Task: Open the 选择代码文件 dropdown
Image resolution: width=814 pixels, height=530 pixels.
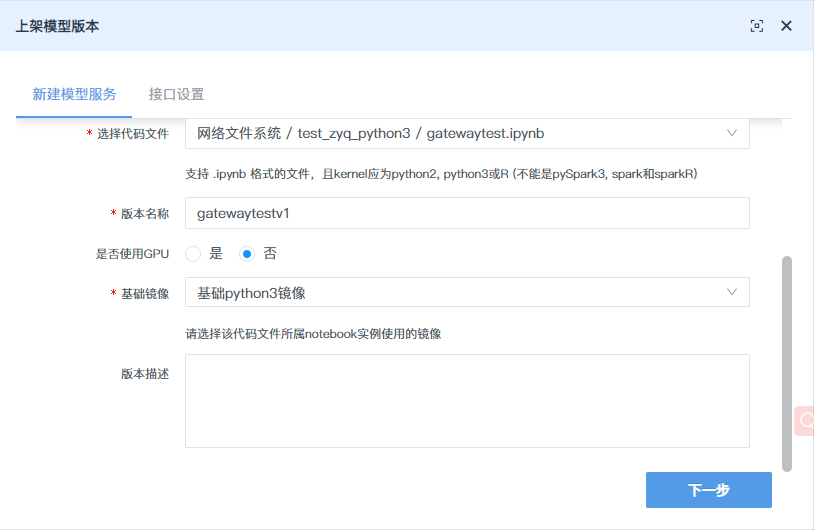Action: 467,133
